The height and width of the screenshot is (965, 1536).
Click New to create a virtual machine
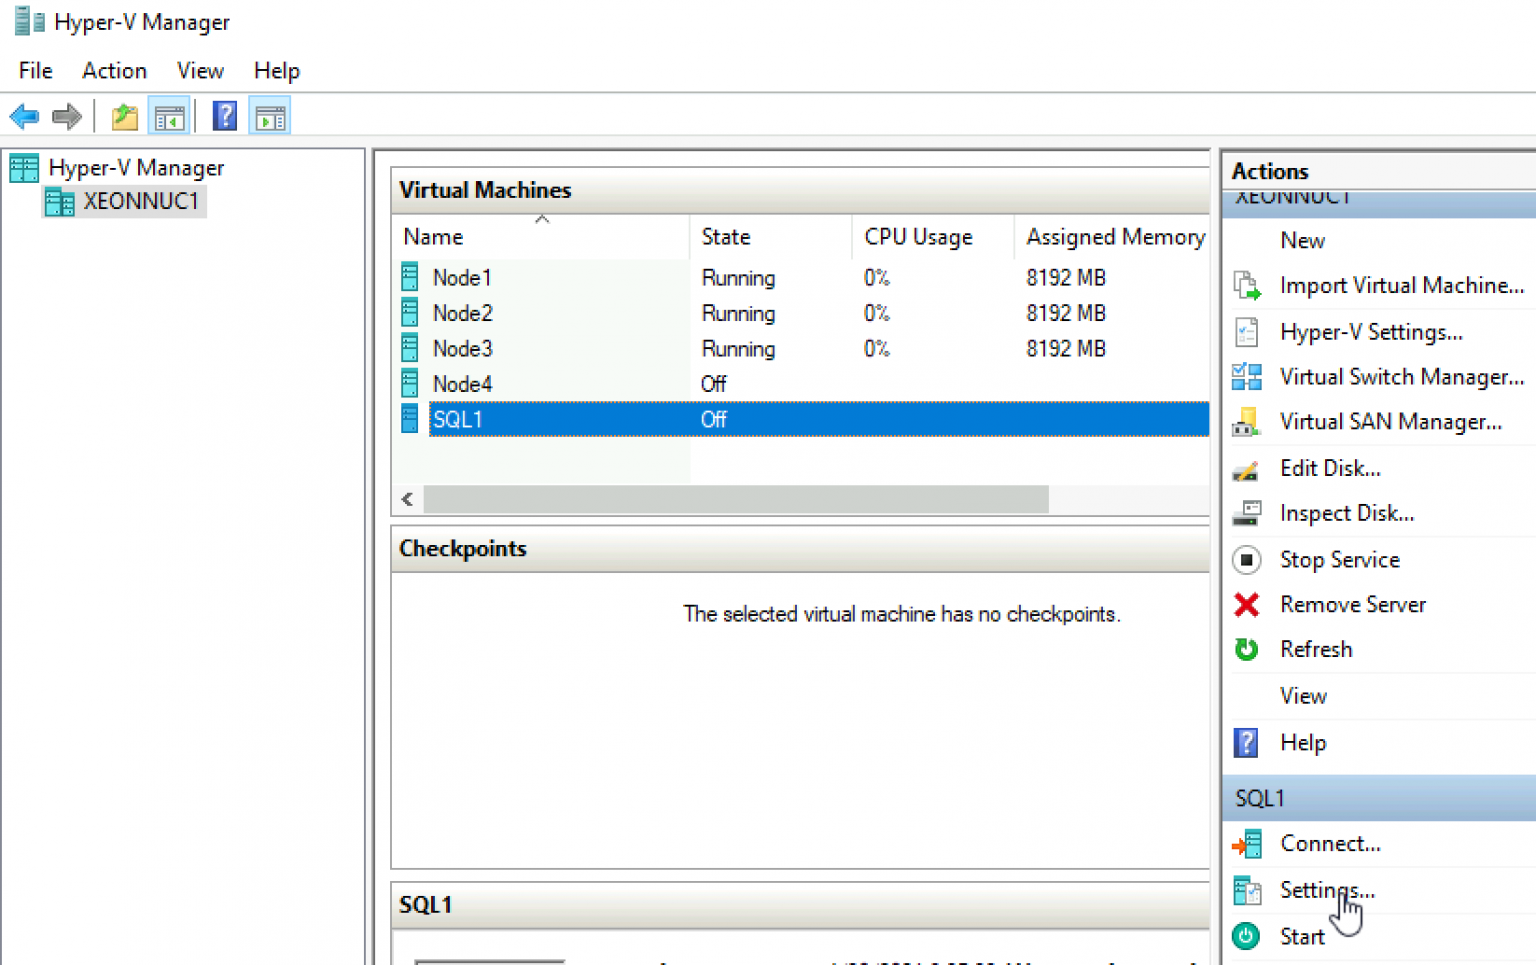pyautogui.click(x=1302, y=240)
